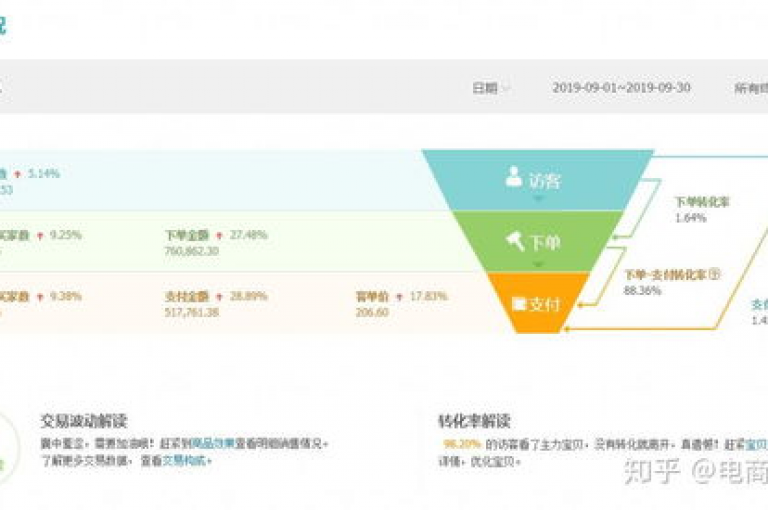Click the 支付 label in the funnel
Image resolution: width=768 pixels, height=510 pixels.
pyautogui.click(x=544, y=305)
